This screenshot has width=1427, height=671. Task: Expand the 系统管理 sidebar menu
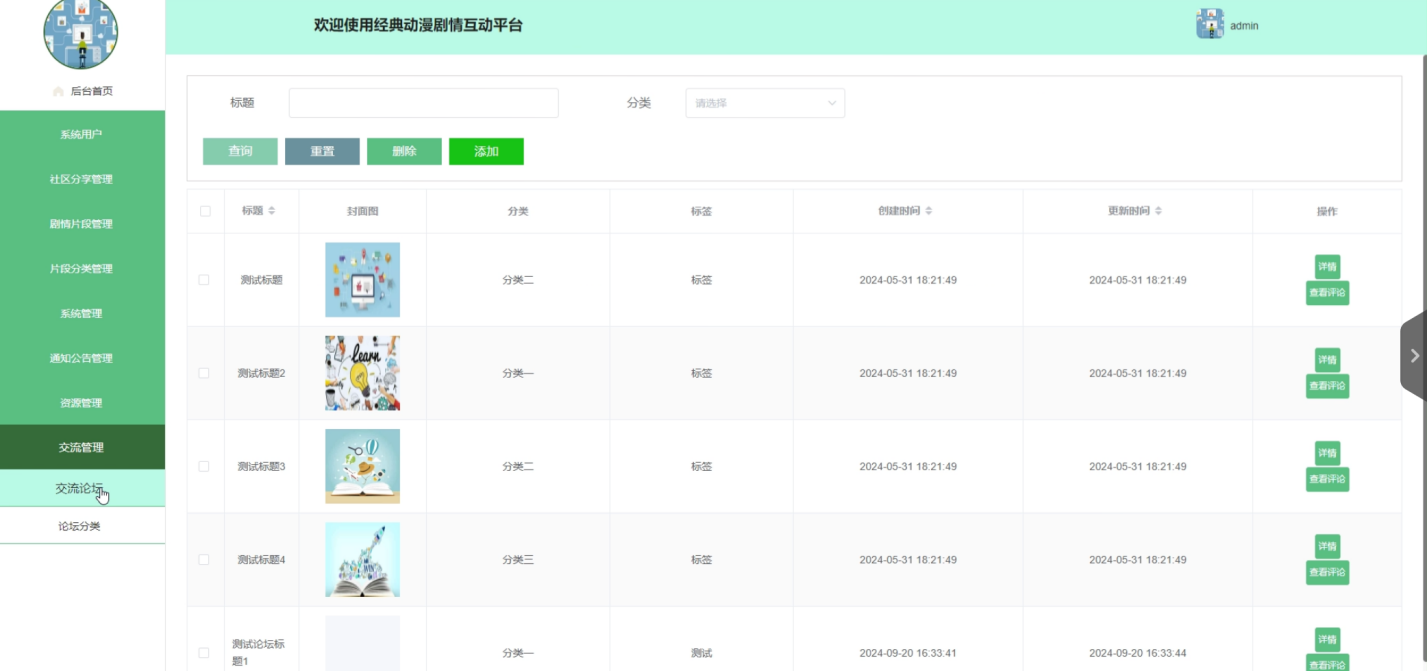click(82, 313)
